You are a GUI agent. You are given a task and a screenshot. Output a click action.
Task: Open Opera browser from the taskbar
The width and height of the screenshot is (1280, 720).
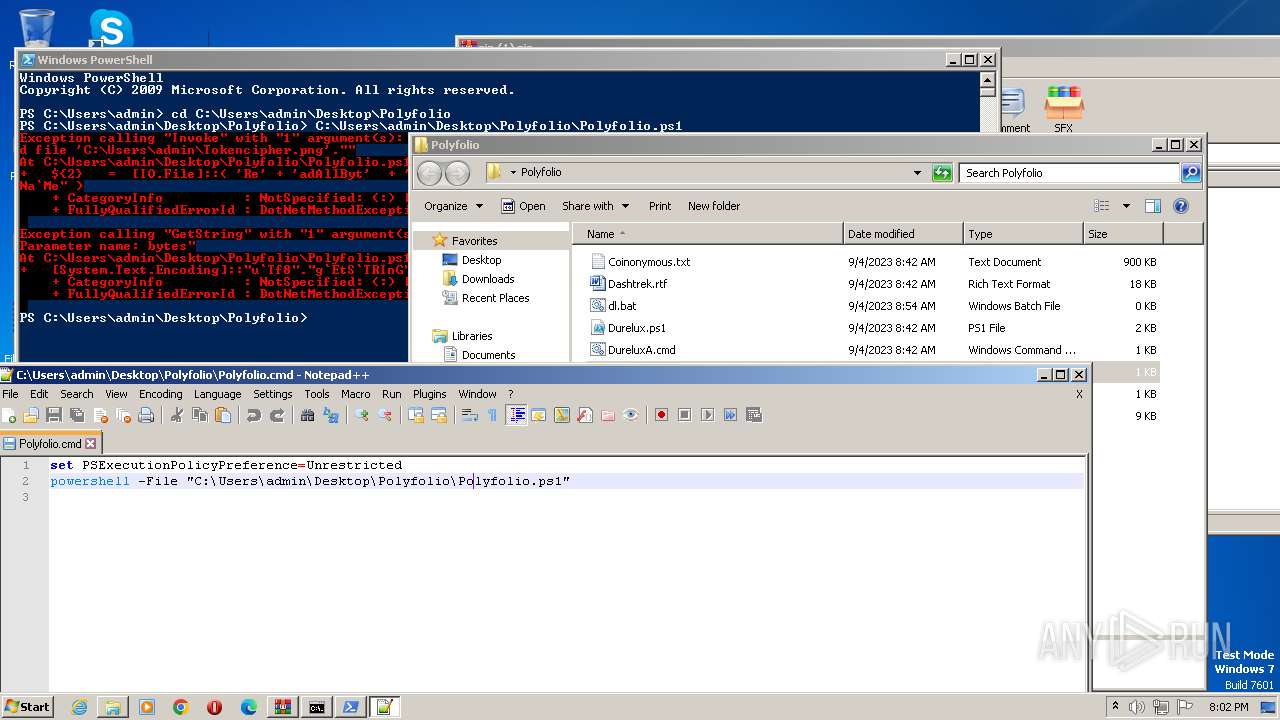point(214,707)
